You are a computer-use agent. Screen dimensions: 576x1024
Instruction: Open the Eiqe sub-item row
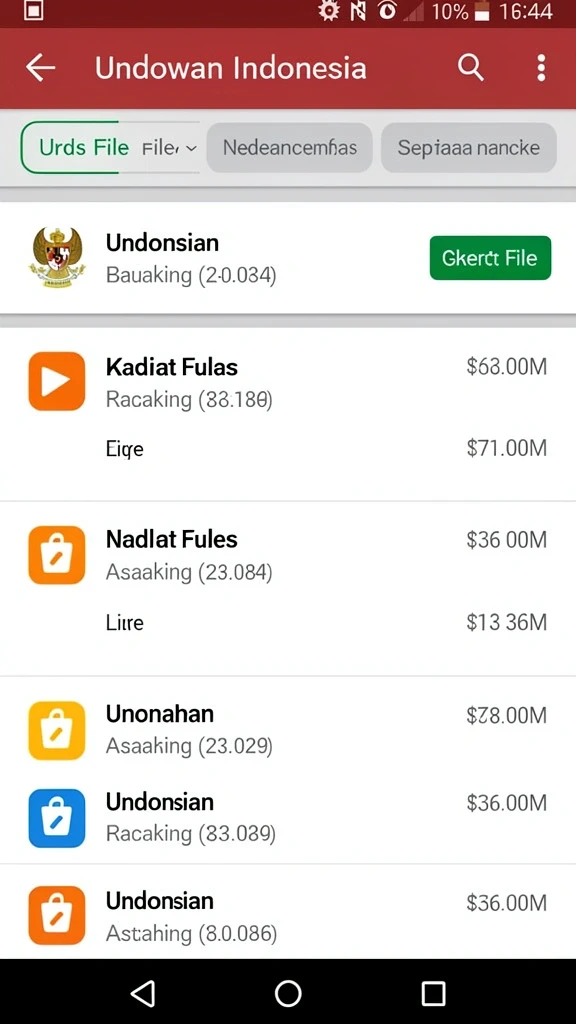(x=288, y=449)
